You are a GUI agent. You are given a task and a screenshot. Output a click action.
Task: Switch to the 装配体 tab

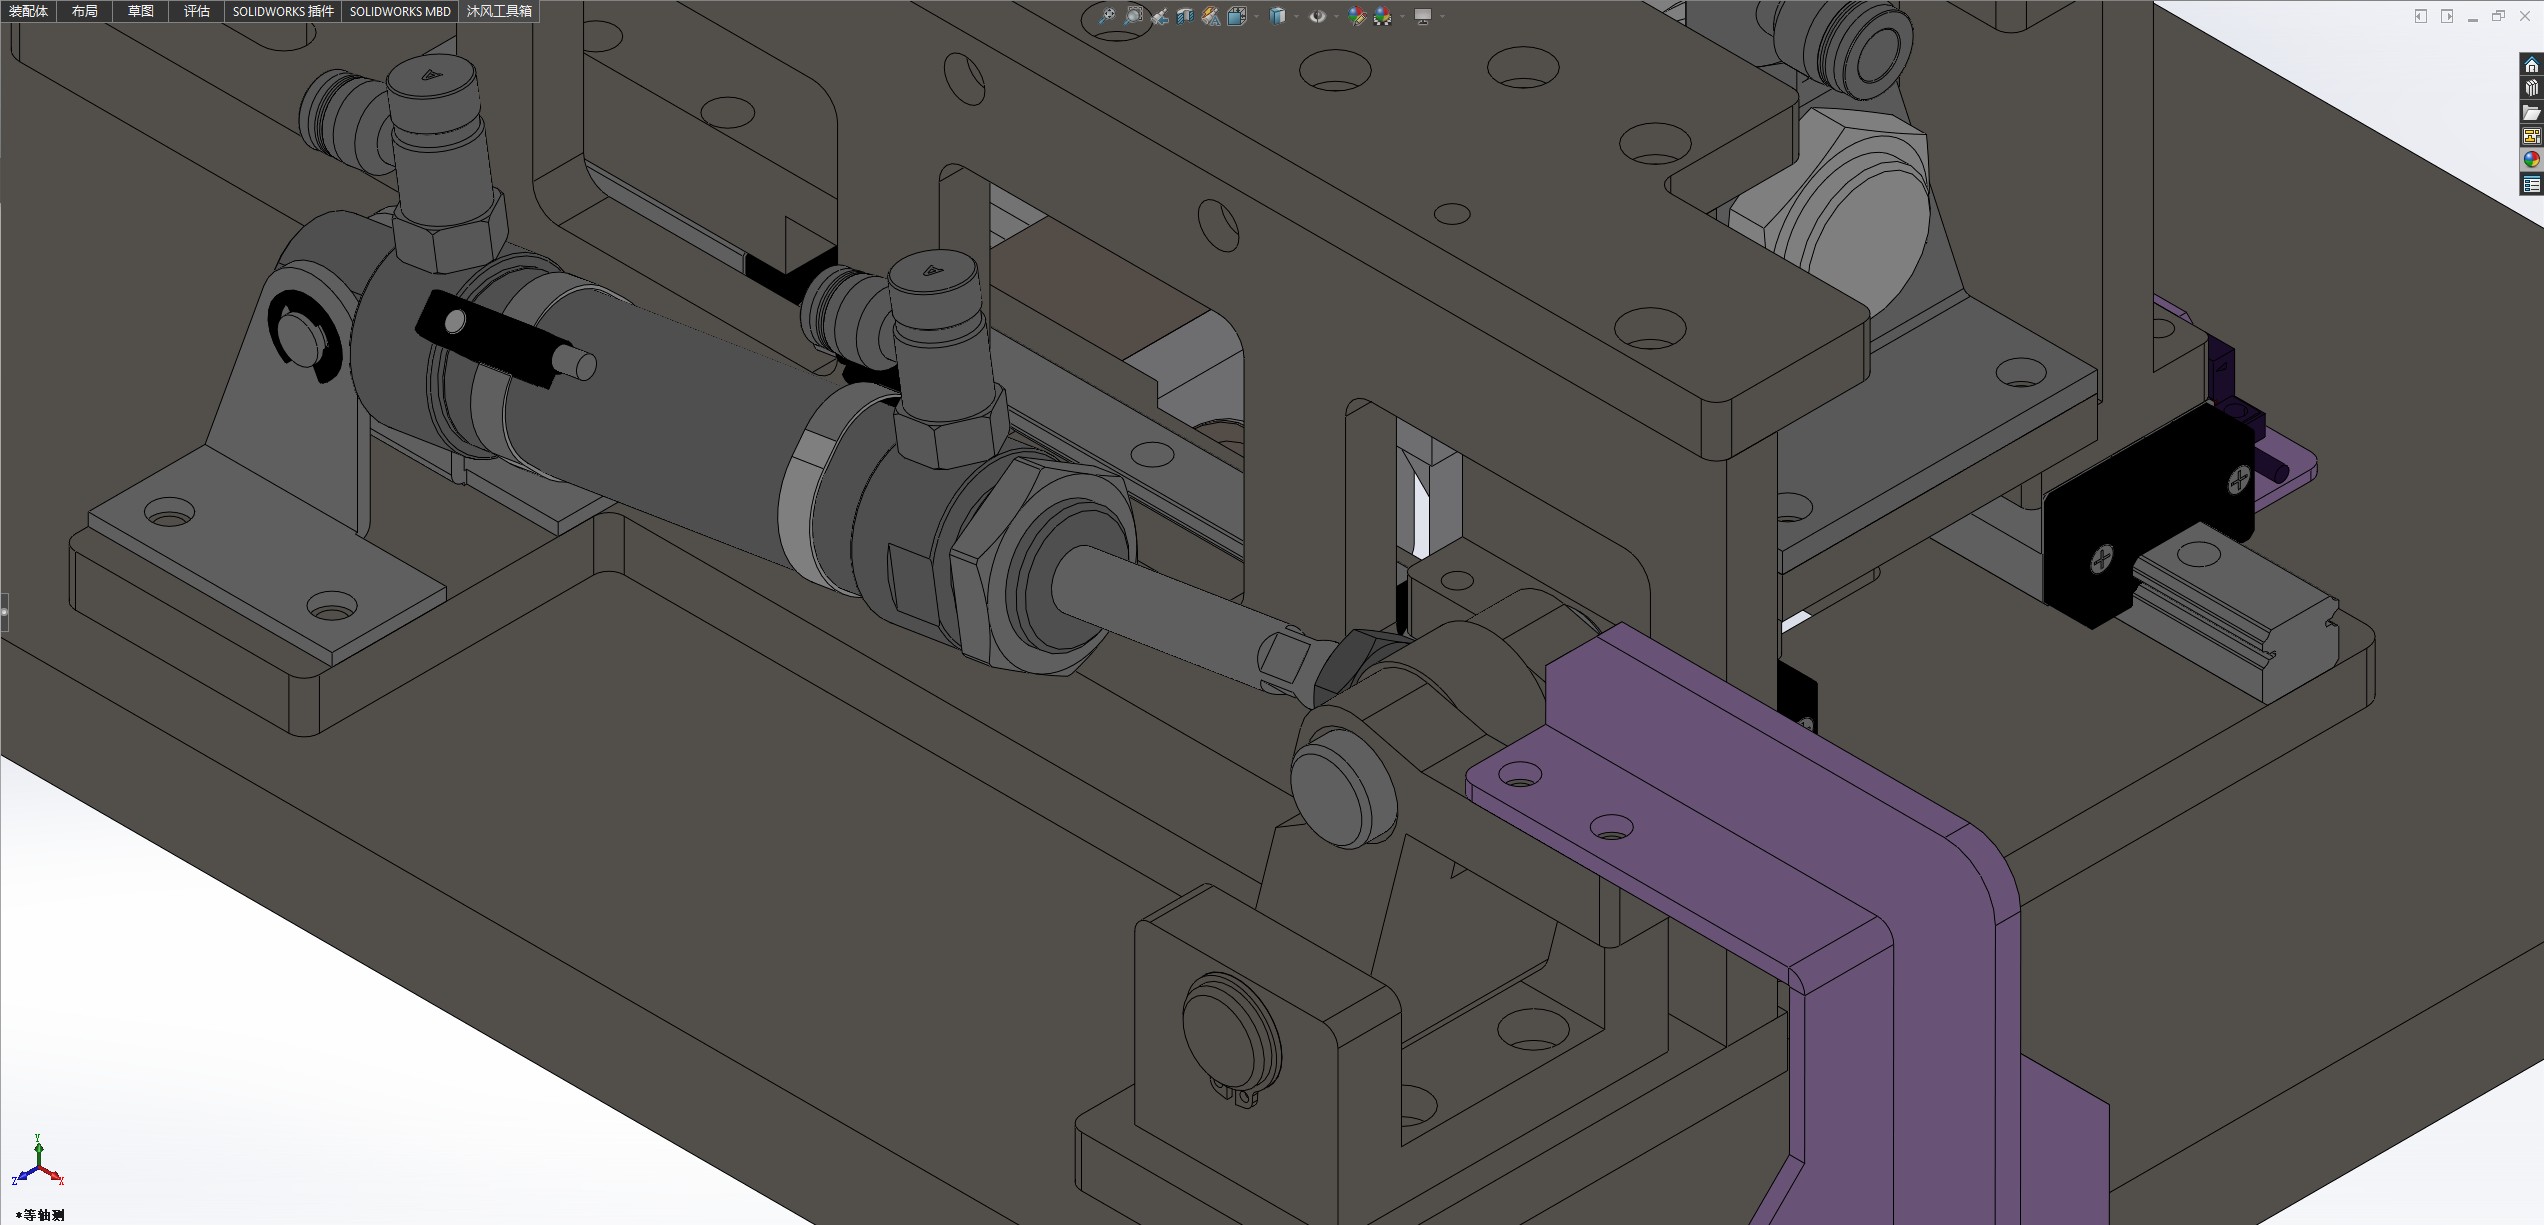28,11
